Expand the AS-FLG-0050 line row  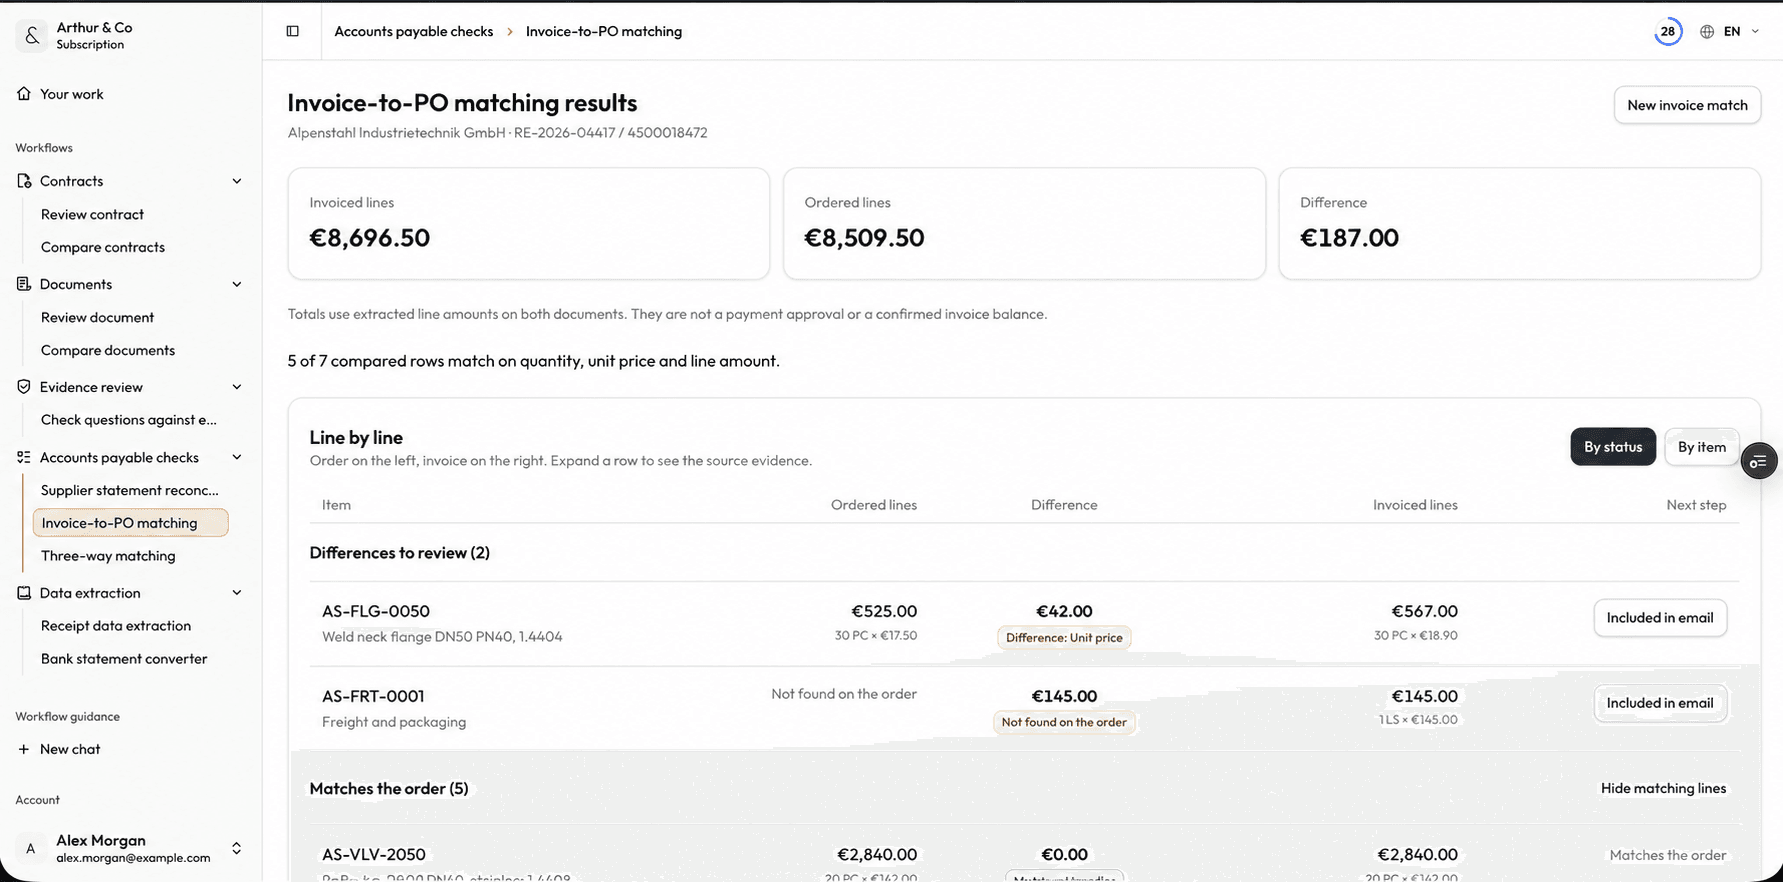coord(1024,624)
